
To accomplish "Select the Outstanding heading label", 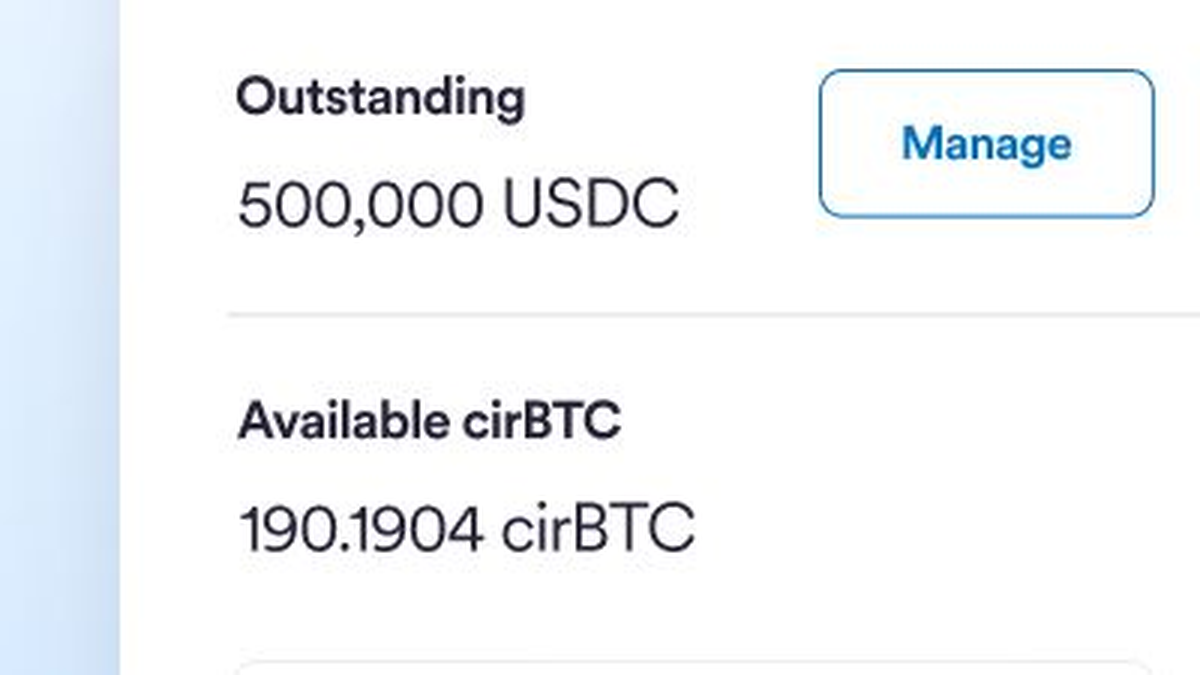I will coord(380,98).
